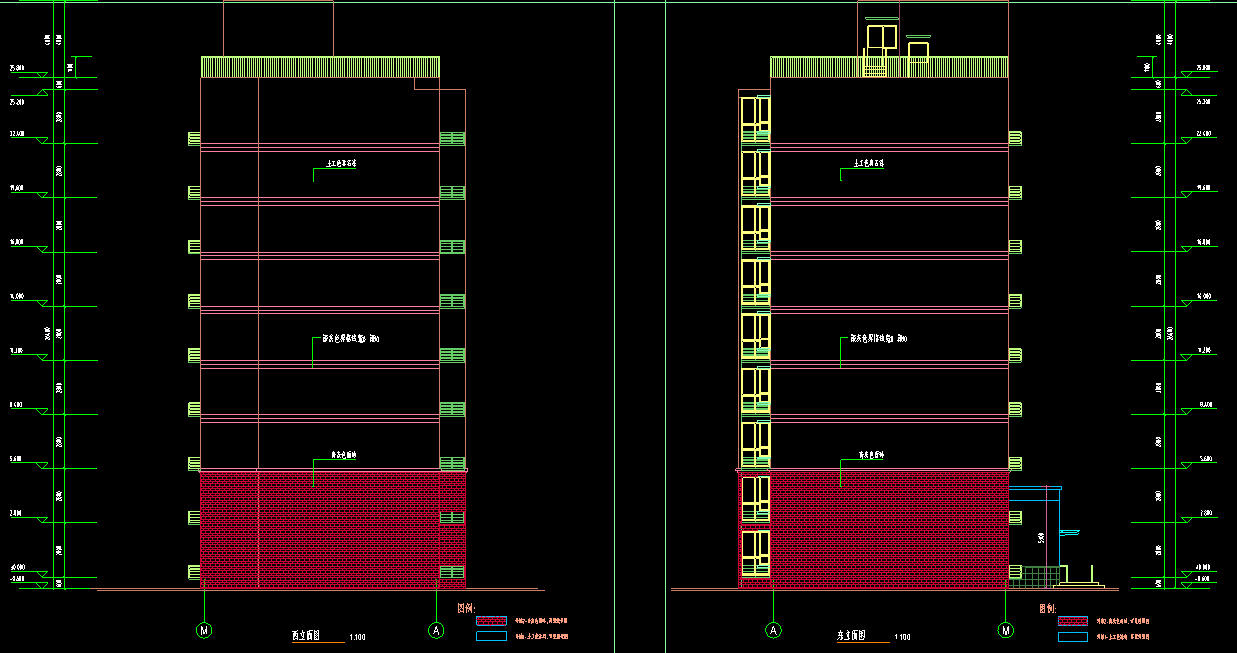The width and height of the screenshot is (1237, 653).
Task: Select the red brick wall hatch, west elevation
Action: click(x=320, y=530)
